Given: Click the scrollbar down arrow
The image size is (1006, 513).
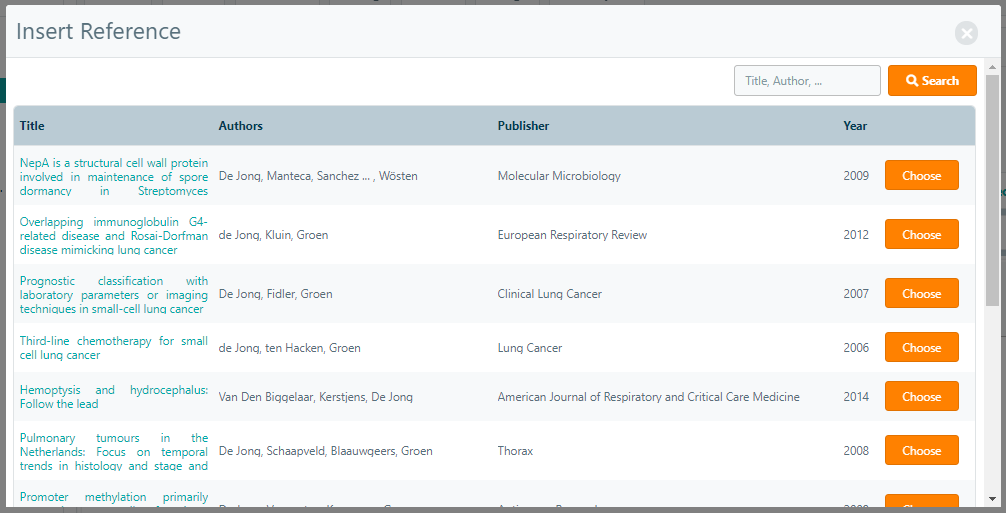Looking at the screenshot, I should pos(993,498).
